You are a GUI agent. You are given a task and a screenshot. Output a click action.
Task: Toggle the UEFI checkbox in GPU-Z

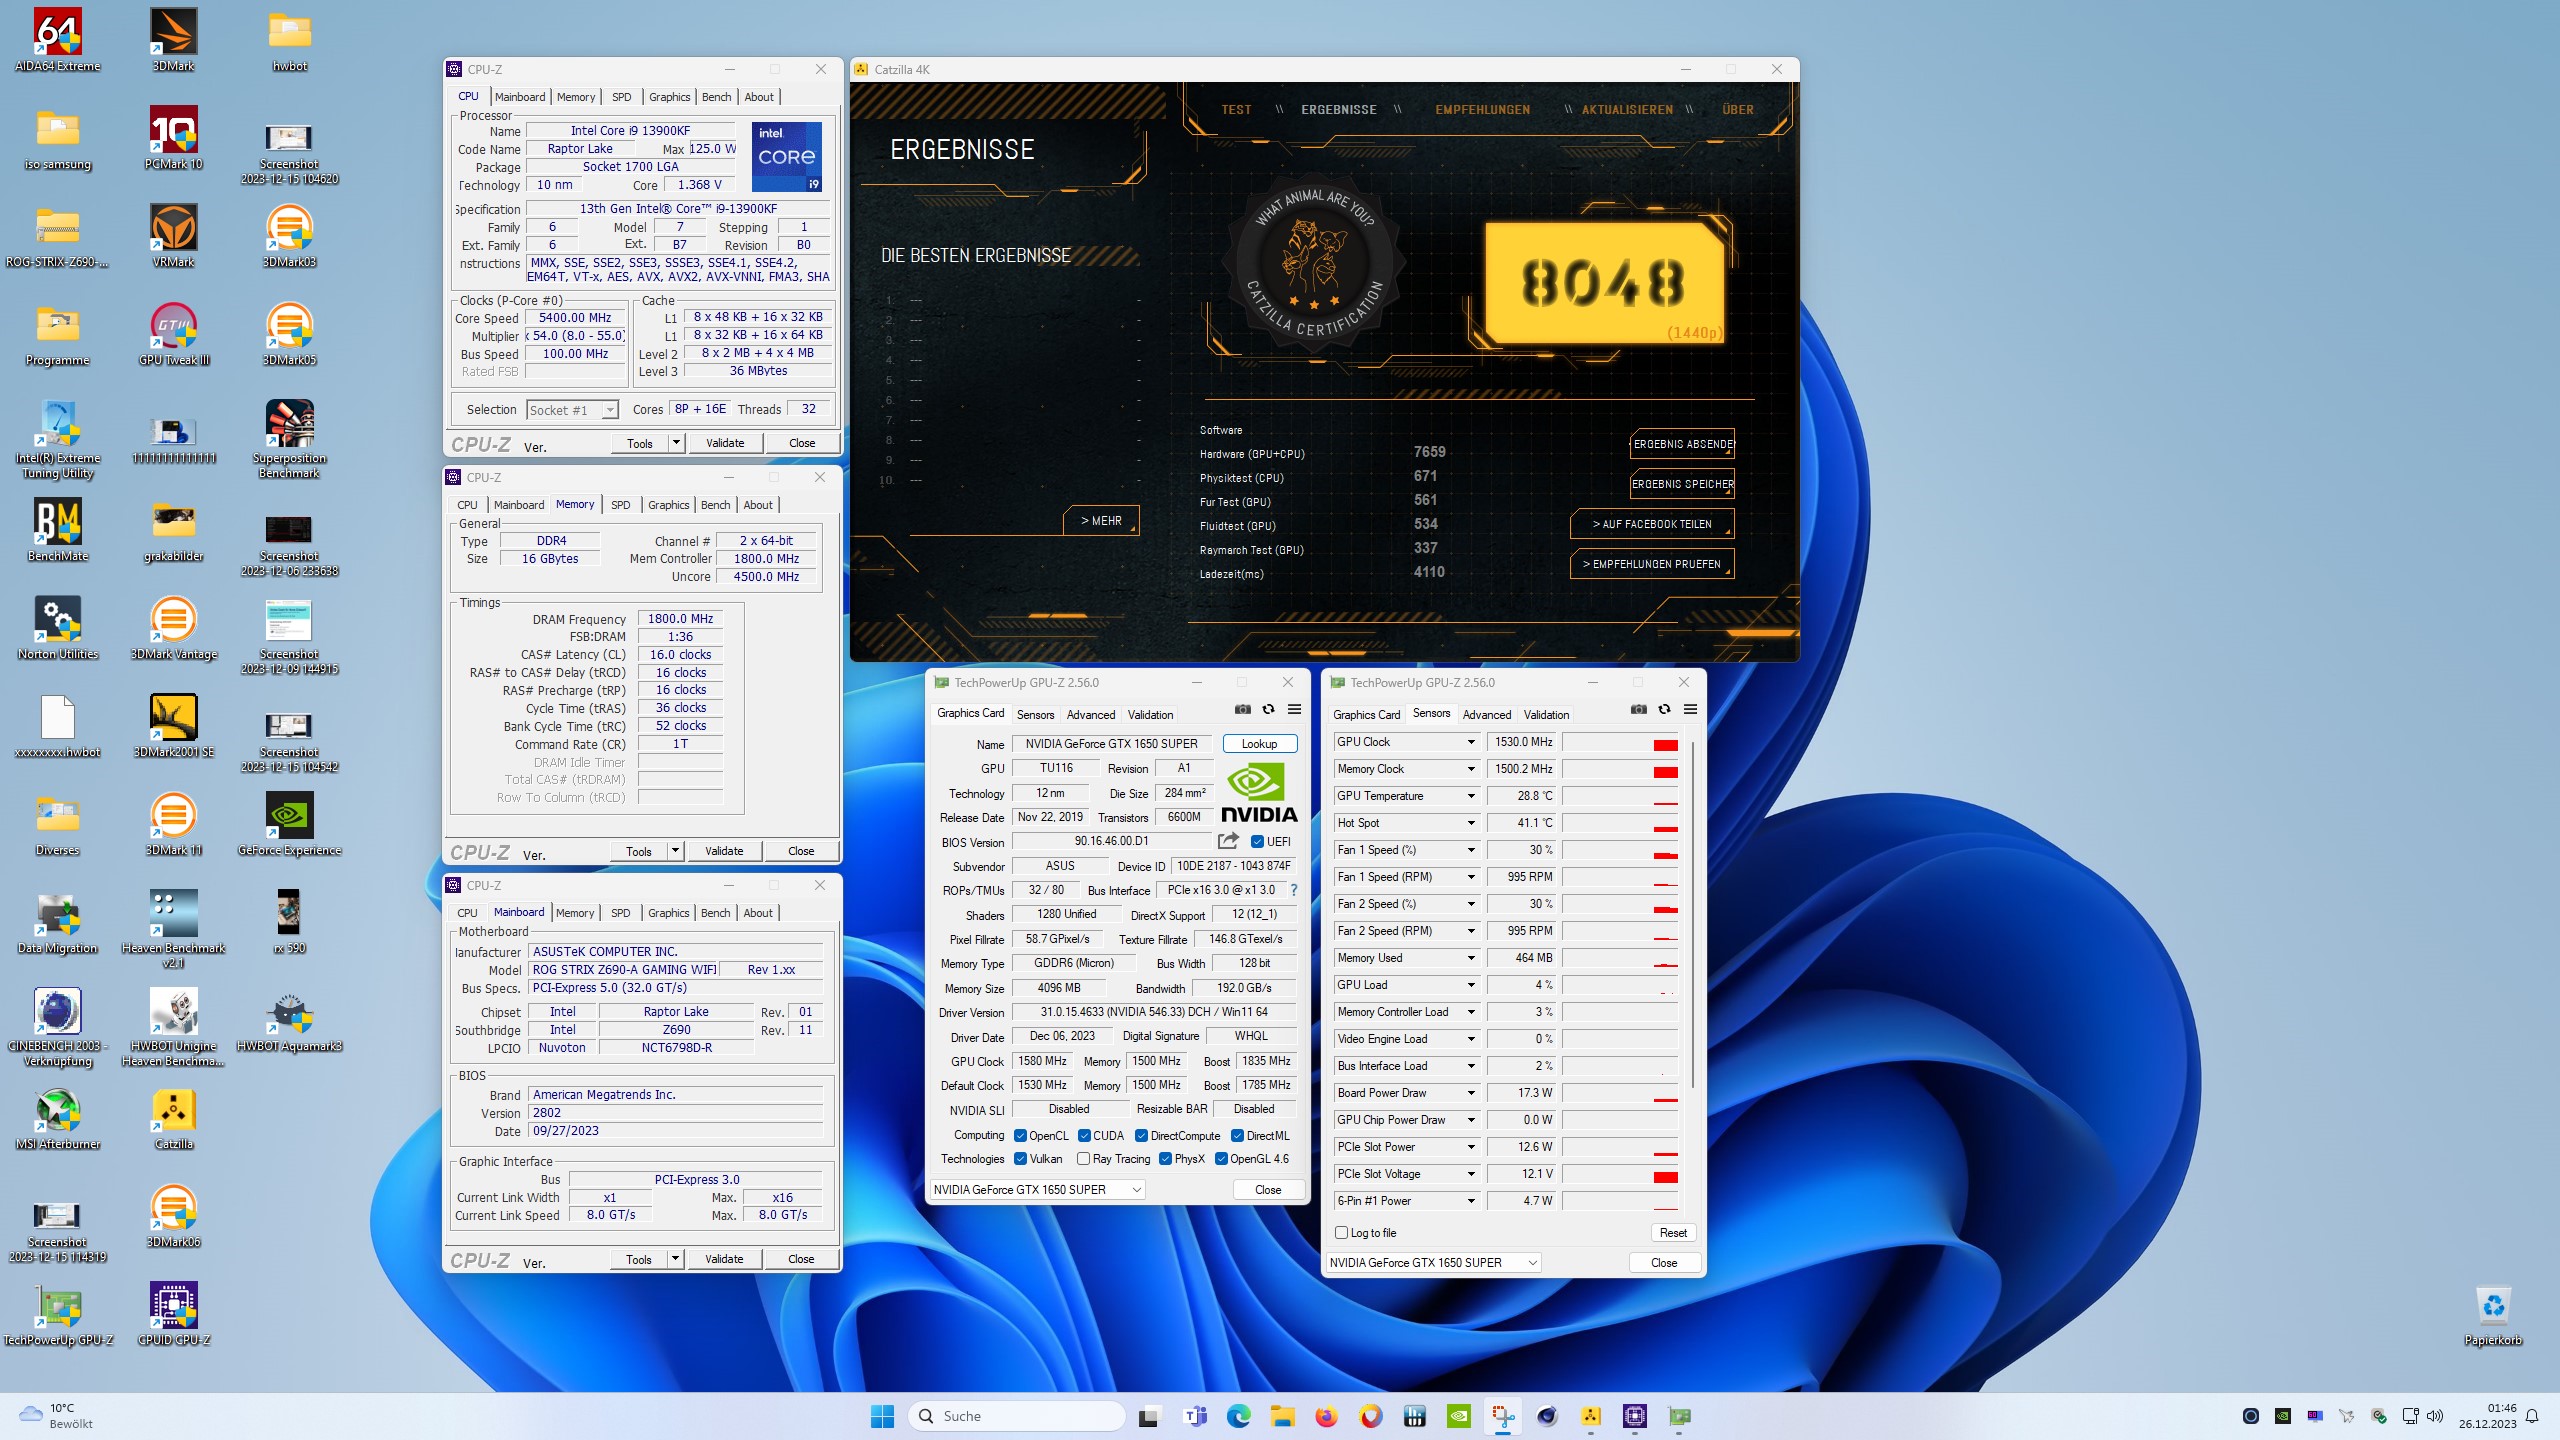click(1258, 842)
